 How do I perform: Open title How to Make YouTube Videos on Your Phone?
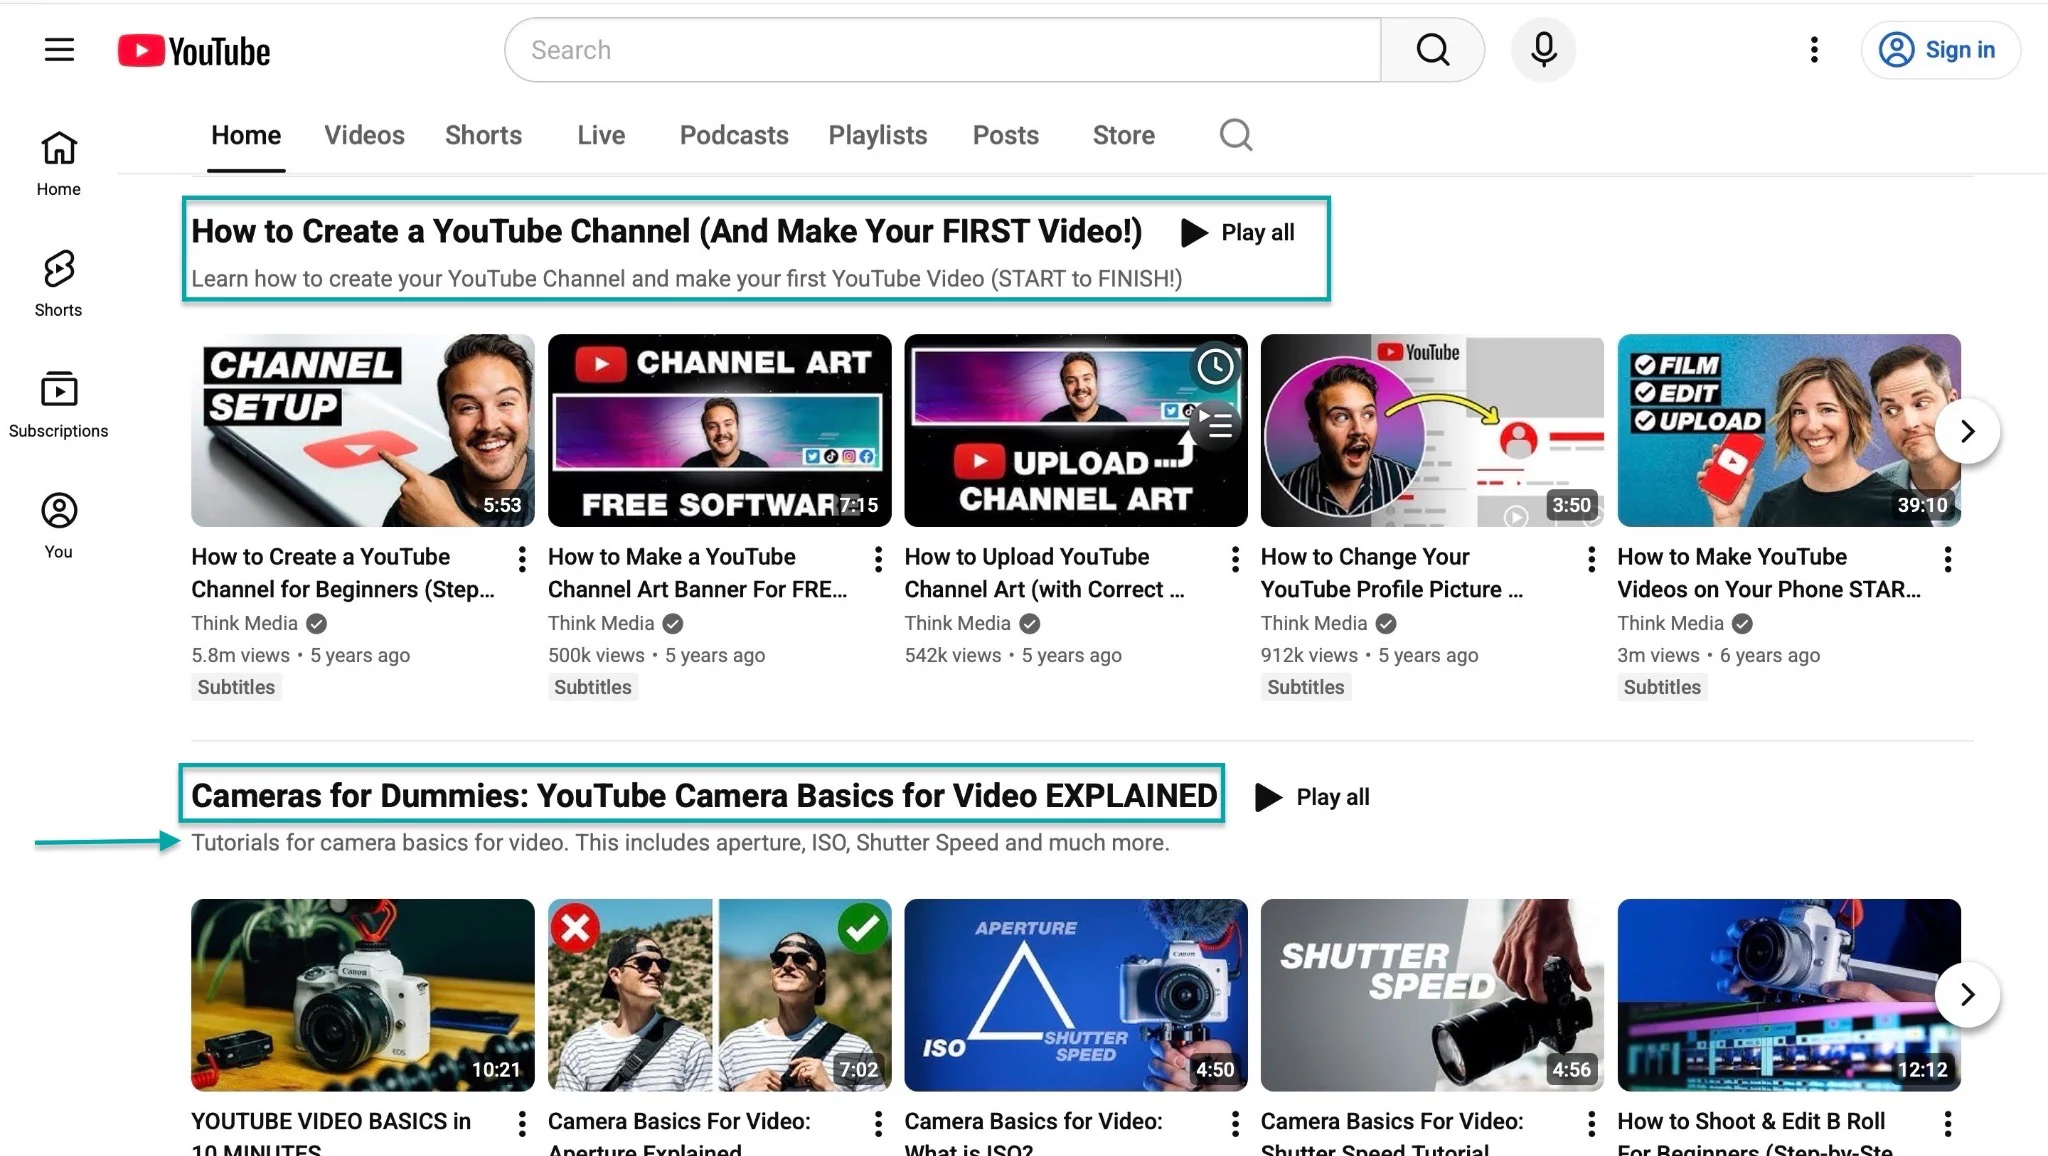point(1770,573)
